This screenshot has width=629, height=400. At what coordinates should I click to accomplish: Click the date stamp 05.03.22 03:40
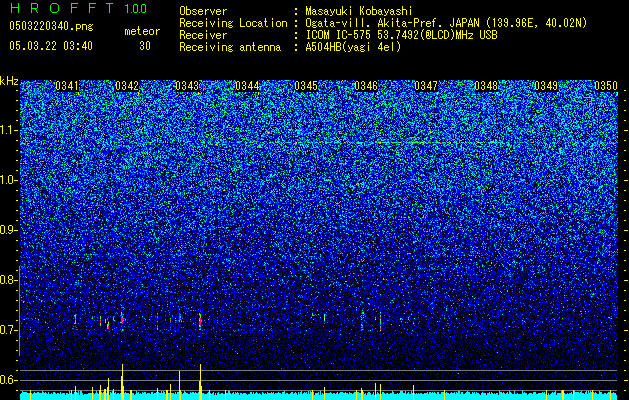[x=51, y=46]
